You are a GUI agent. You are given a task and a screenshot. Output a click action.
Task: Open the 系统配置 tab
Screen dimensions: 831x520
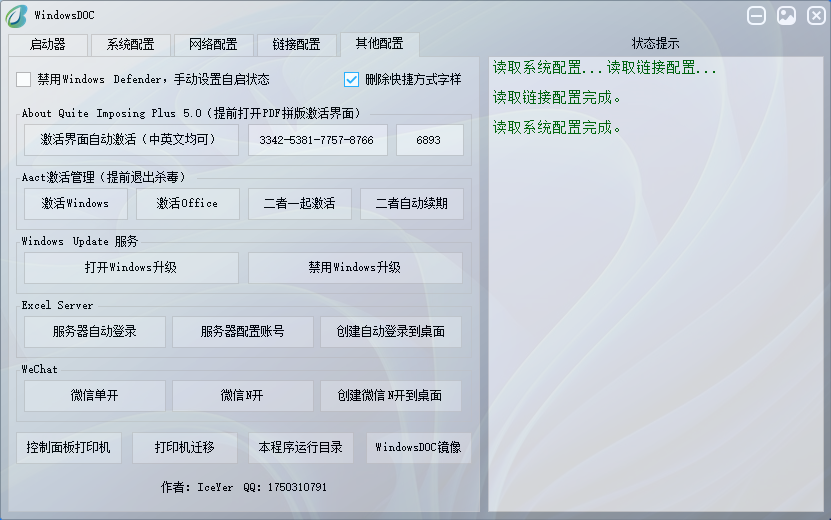point(130,45)
